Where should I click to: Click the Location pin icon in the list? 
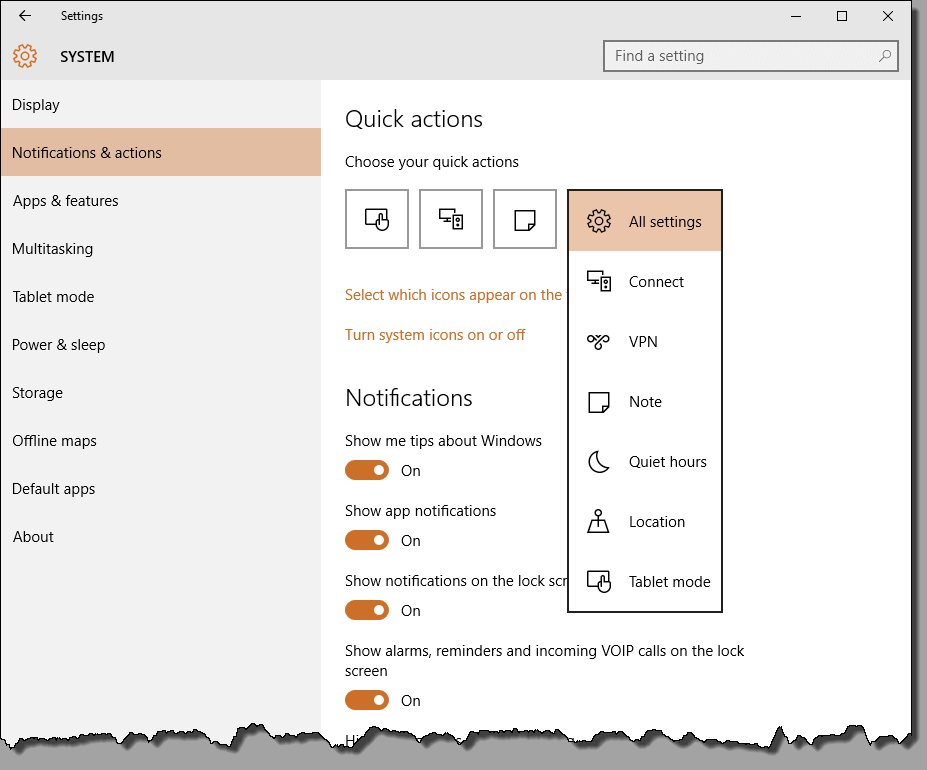pyautogui.click(x=598, y=522)
